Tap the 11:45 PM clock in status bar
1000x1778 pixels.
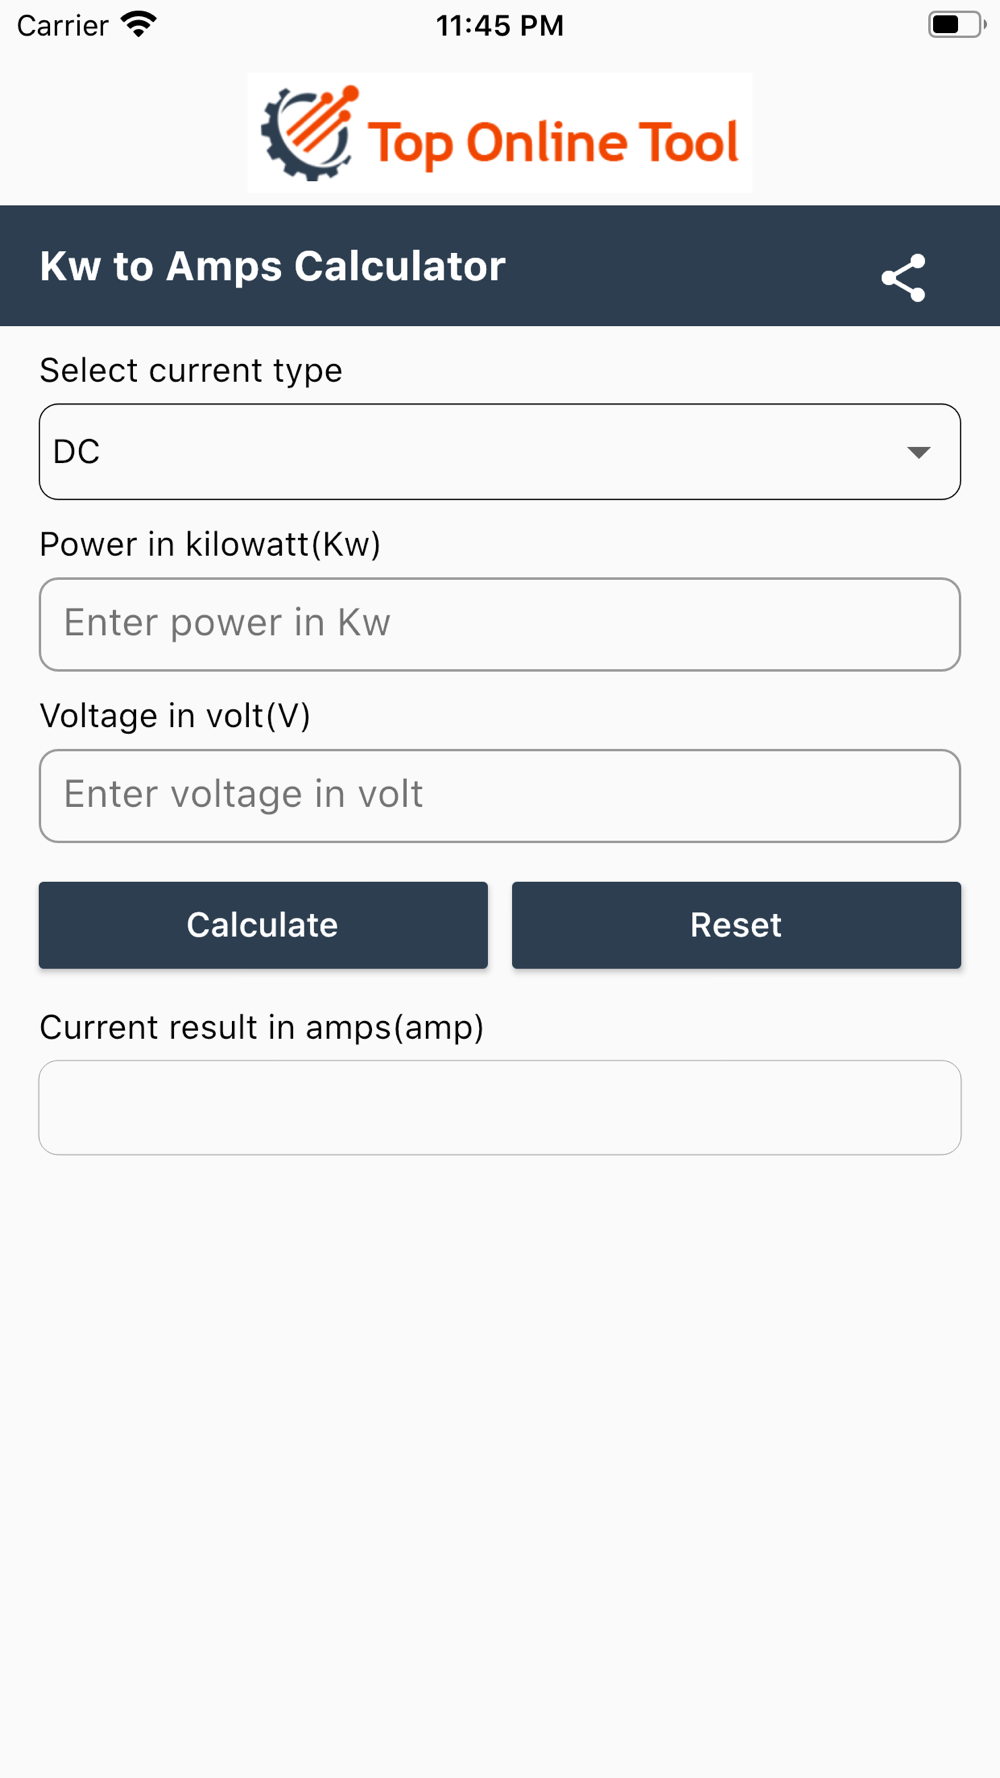pyautogui.click(x=500, y=25)
